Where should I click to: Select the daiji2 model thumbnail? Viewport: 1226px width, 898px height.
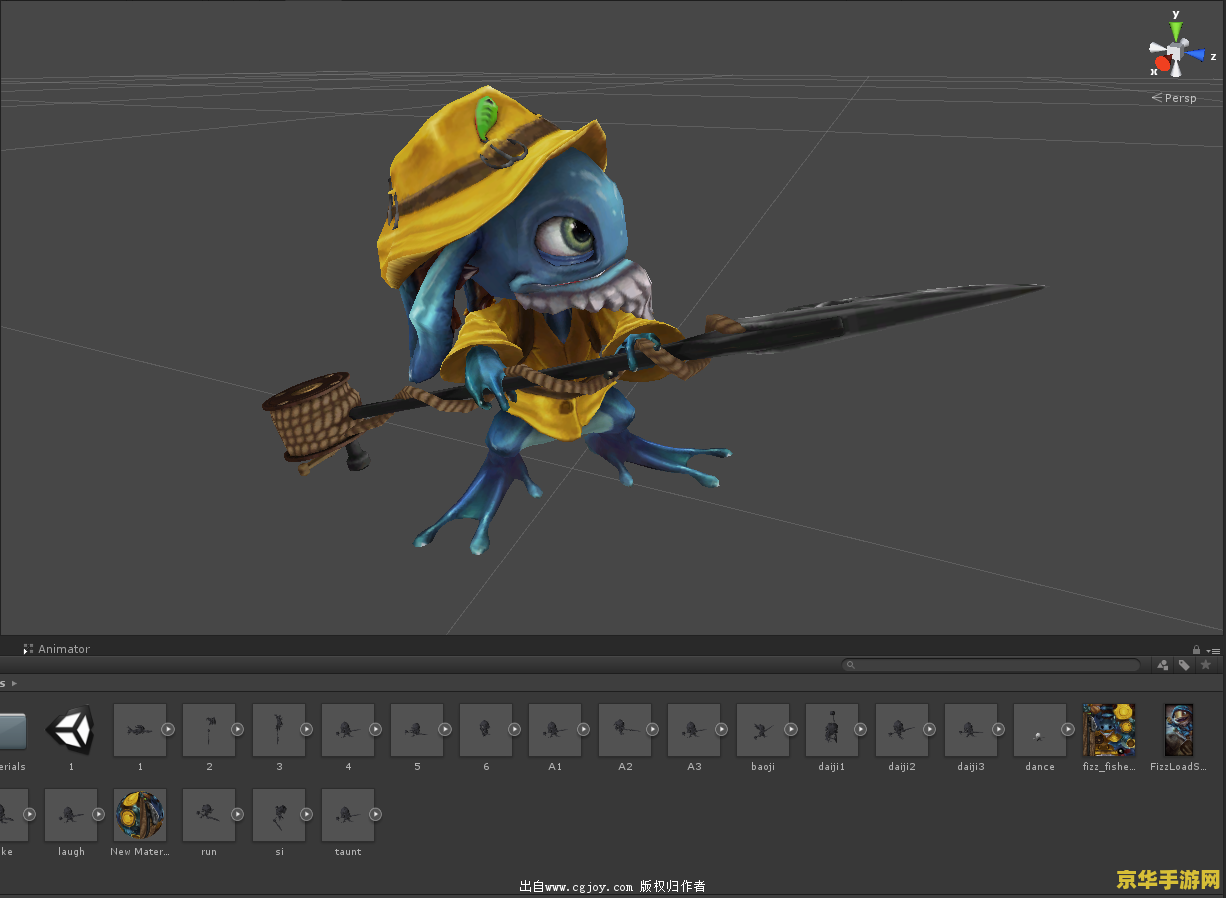pyautogui.click(x=902, y=730)
